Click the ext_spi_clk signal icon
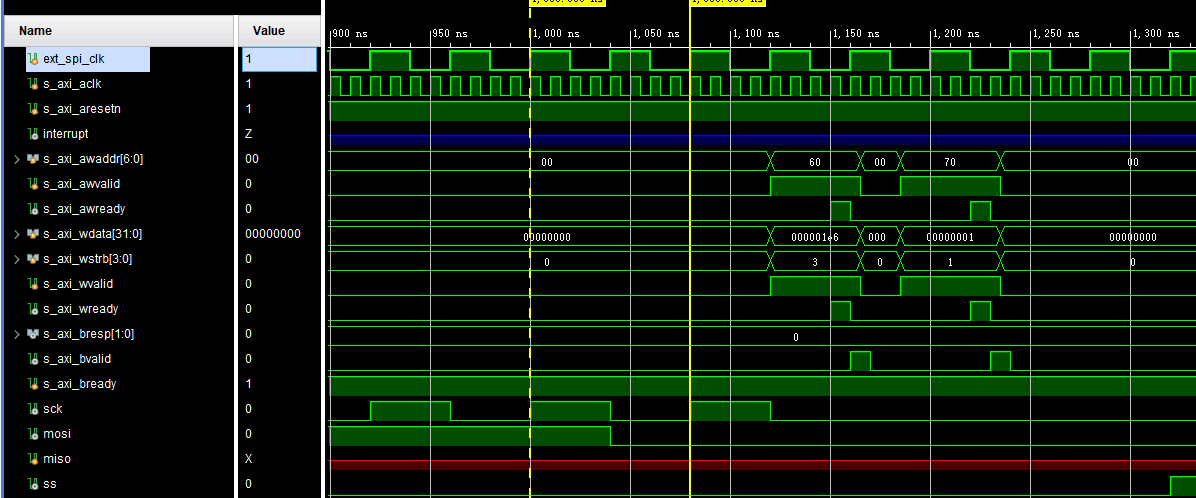1196x498 pixels. pyautogui.click(x=33, y=59)
